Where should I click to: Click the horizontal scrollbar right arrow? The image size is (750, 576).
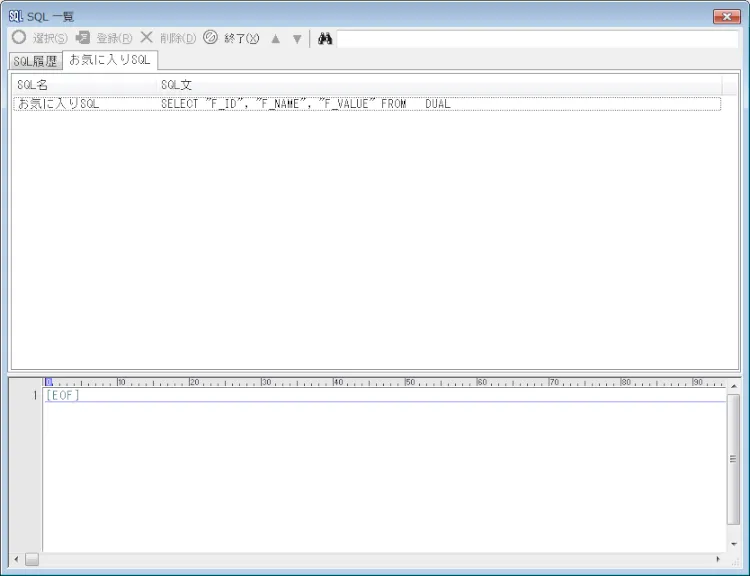(718, 559)
